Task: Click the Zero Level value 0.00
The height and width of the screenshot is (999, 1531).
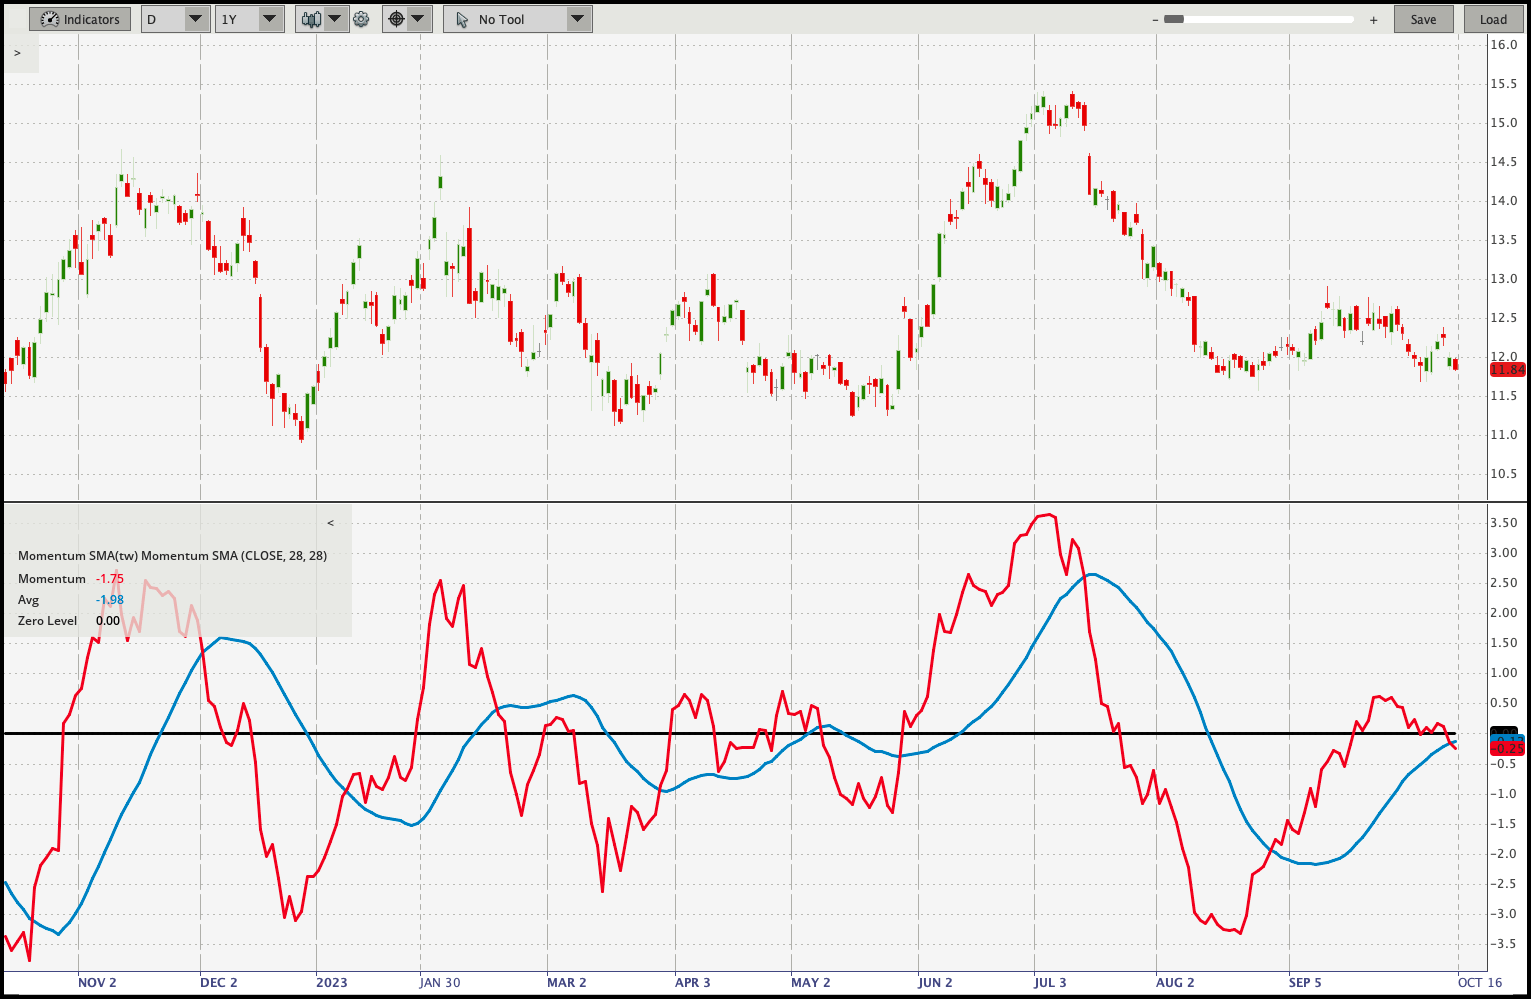Action: pos(108,621)
